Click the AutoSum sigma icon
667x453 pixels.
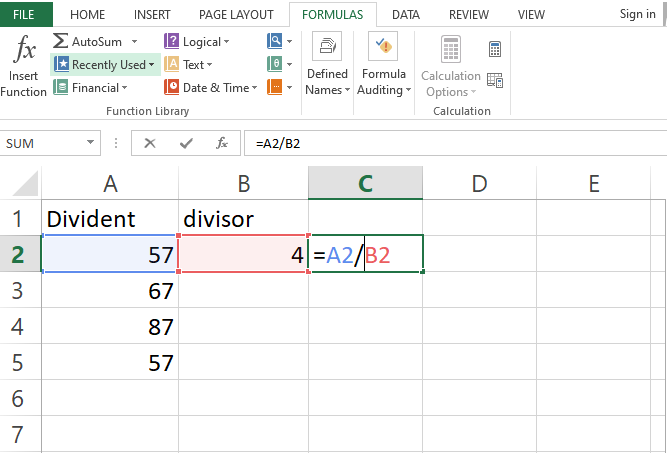point(60,41)
